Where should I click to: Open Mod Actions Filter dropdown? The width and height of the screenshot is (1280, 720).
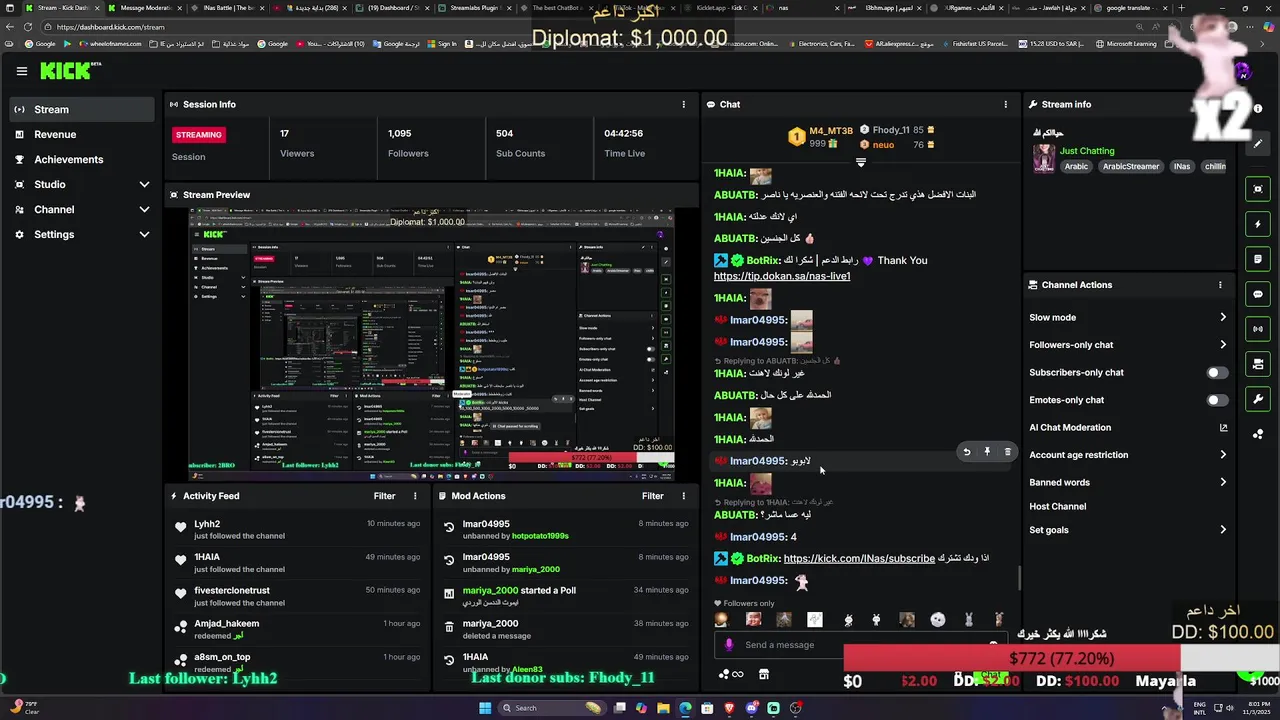[653, 496]
